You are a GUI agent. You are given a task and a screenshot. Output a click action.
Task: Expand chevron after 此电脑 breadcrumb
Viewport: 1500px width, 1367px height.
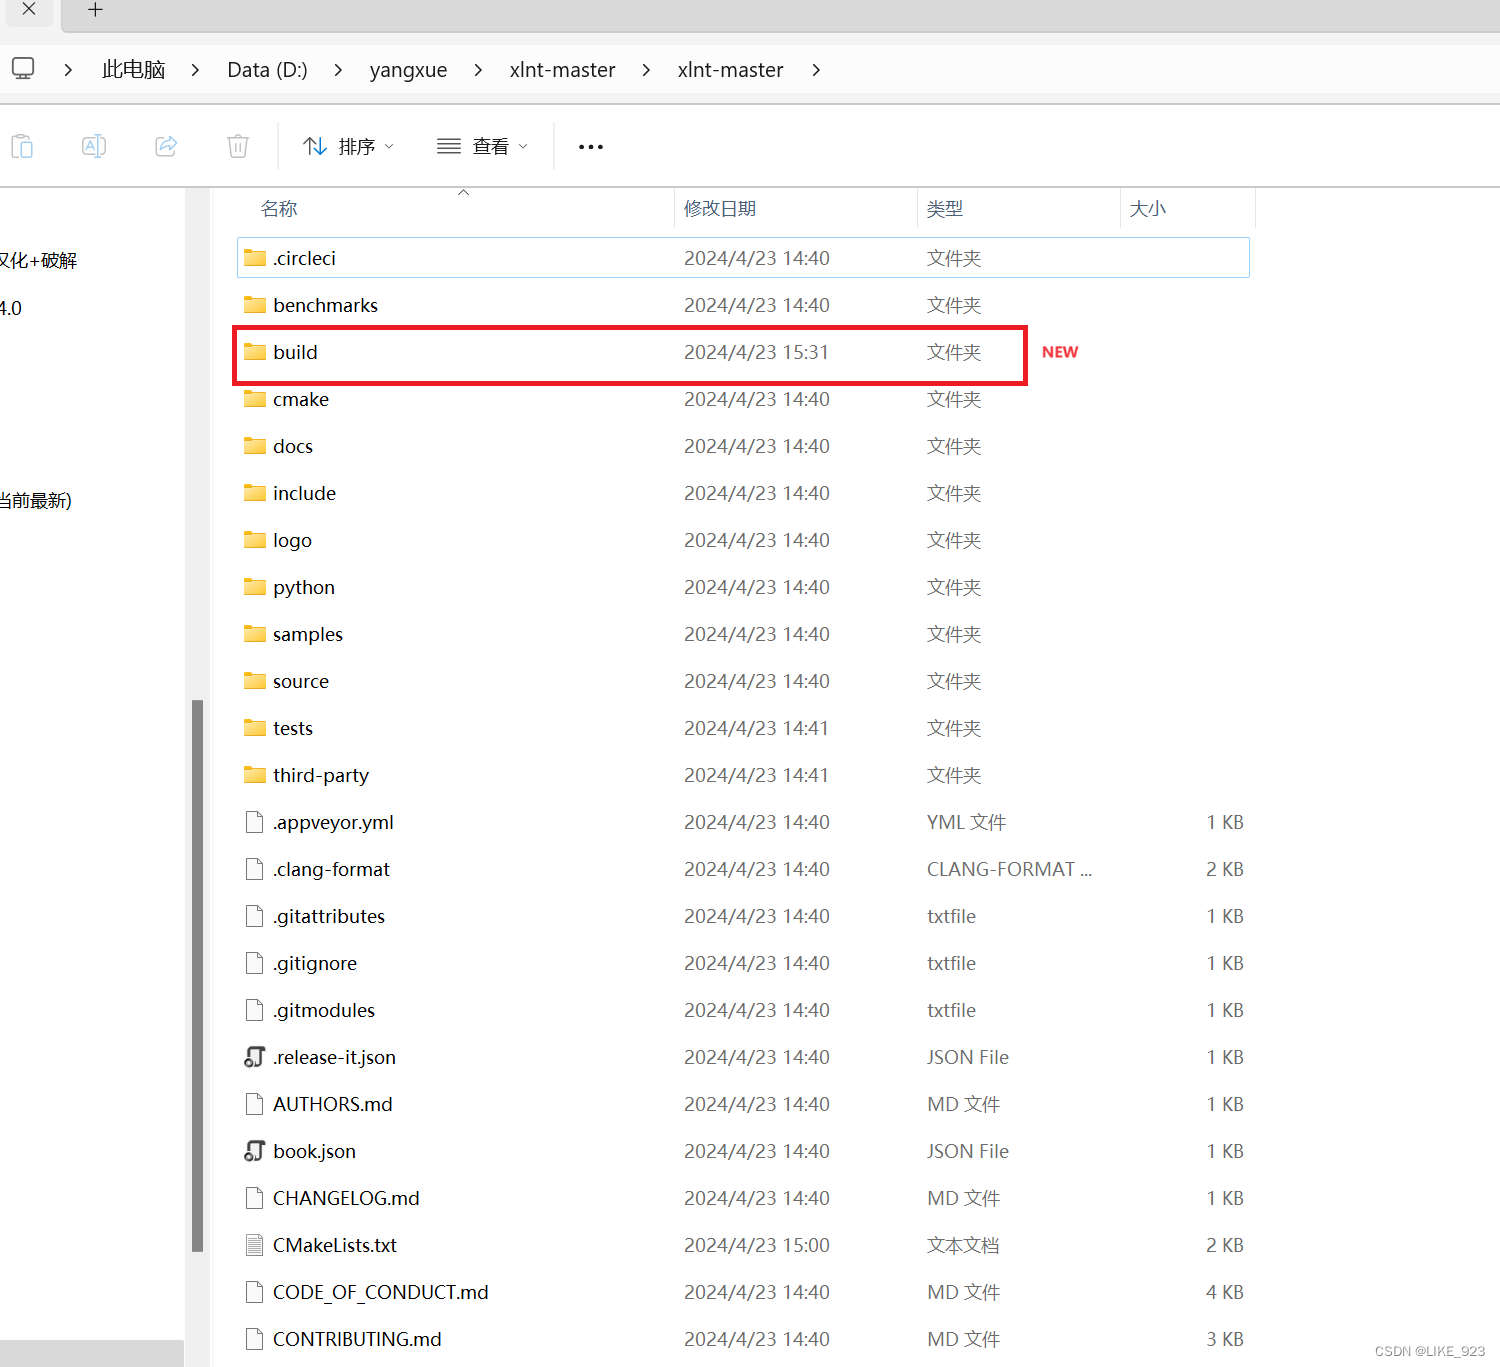[195, 70]
